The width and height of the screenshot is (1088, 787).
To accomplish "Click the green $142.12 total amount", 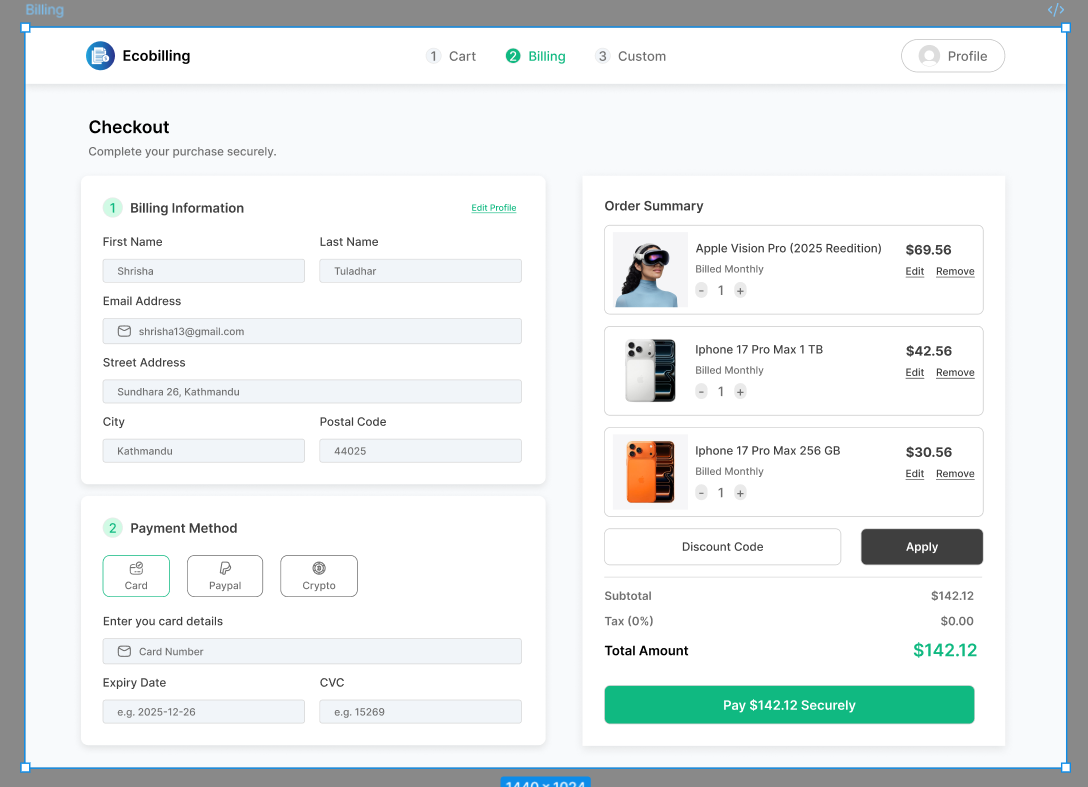I will pyautogui.click(x=944, y=650).
